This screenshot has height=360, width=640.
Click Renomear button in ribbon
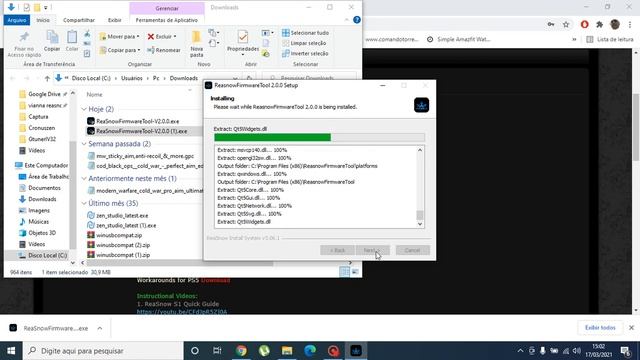click(164, 50)
